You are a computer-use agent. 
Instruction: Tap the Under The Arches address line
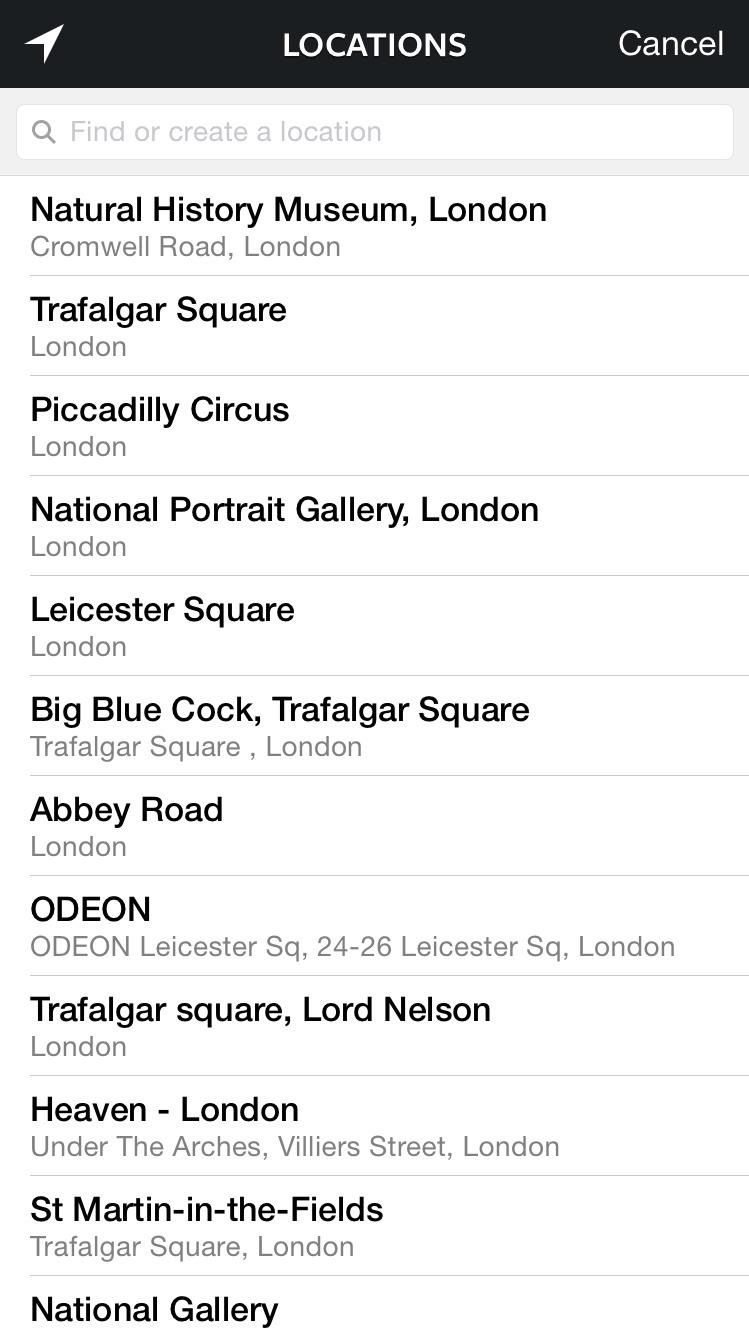pyautogui.click(x=294, y=1147)
